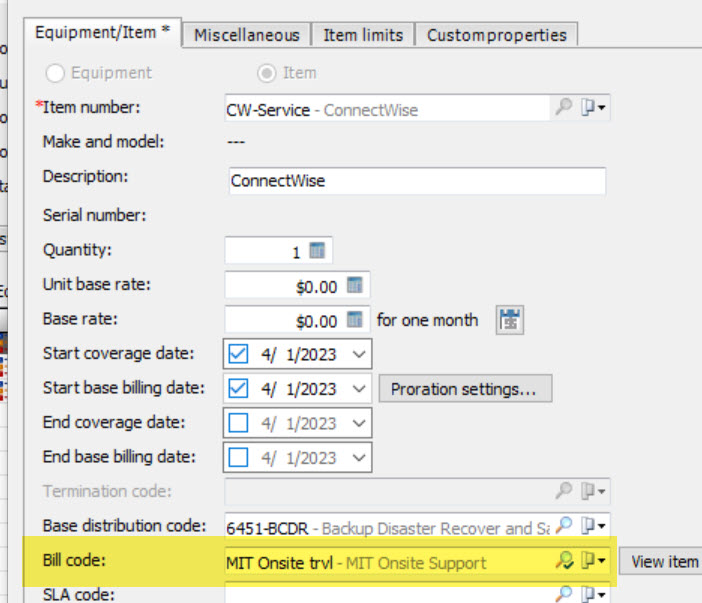Open Bill code flag dropdown menu
The height and width of the screenshot is (603, 702).
pyautogui.click(x=593, y=560)
